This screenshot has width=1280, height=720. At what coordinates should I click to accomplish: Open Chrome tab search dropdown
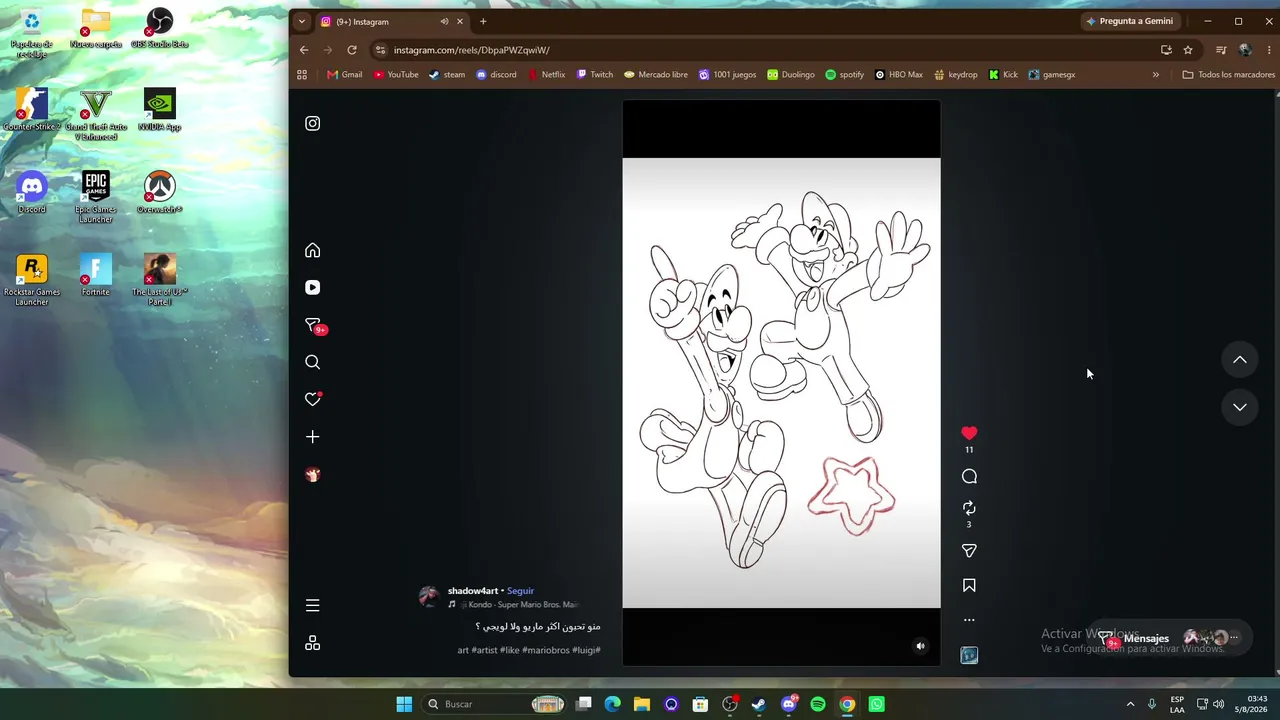point(304,22)
